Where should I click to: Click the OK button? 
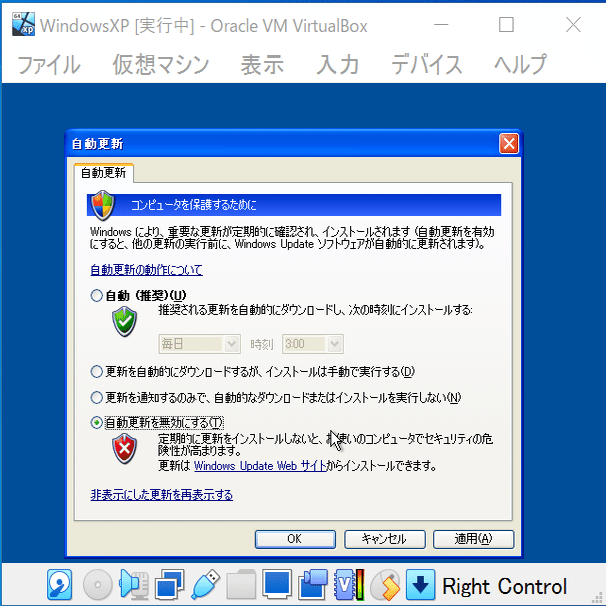click(295, 539)
